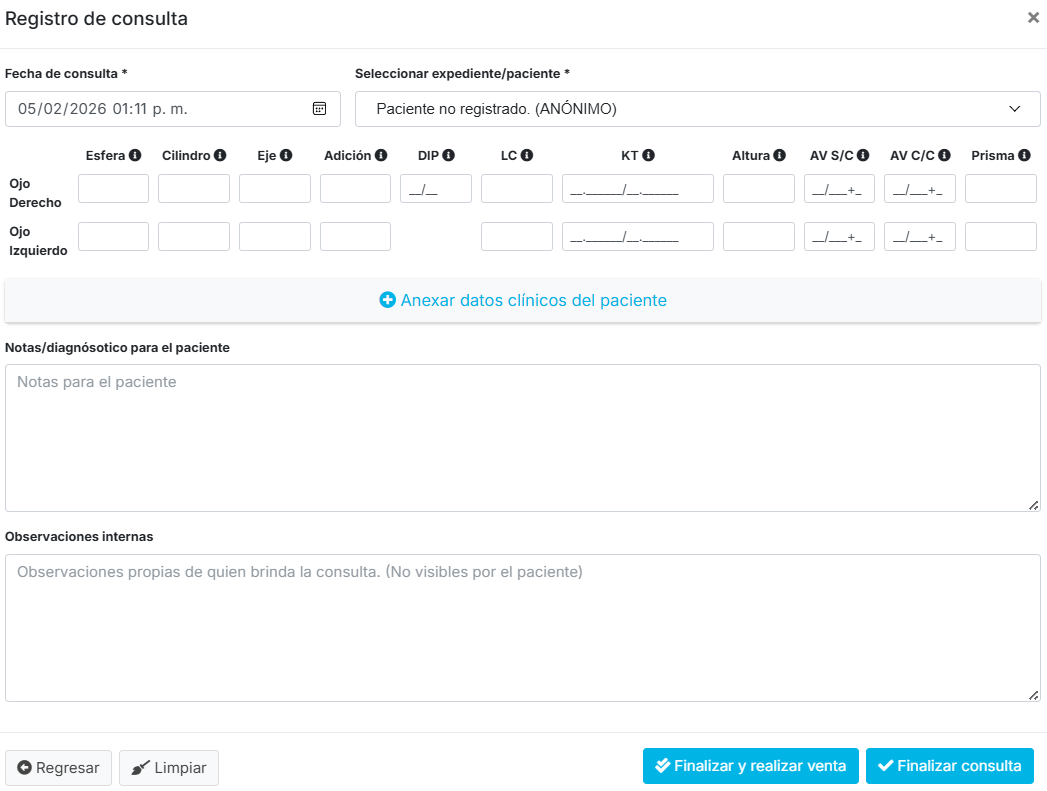Viewport: 1047px width, 791px height.
Task: Click the info icon next to Esfera
Action: pos(135,156)
